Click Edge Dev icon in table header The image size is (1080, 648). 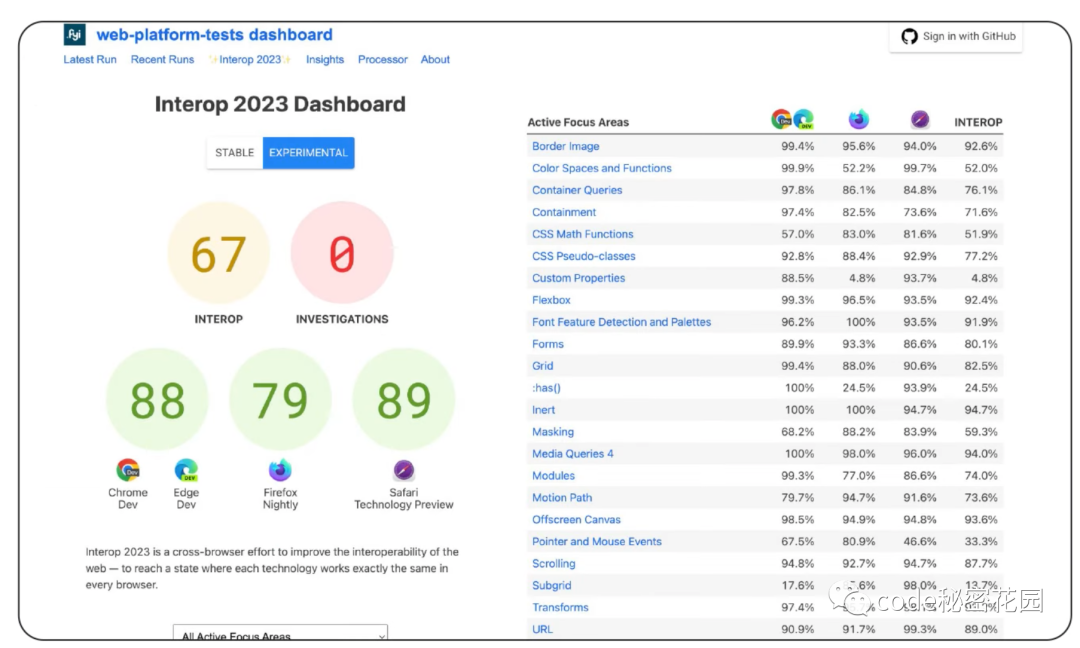[x=803, y=119]
